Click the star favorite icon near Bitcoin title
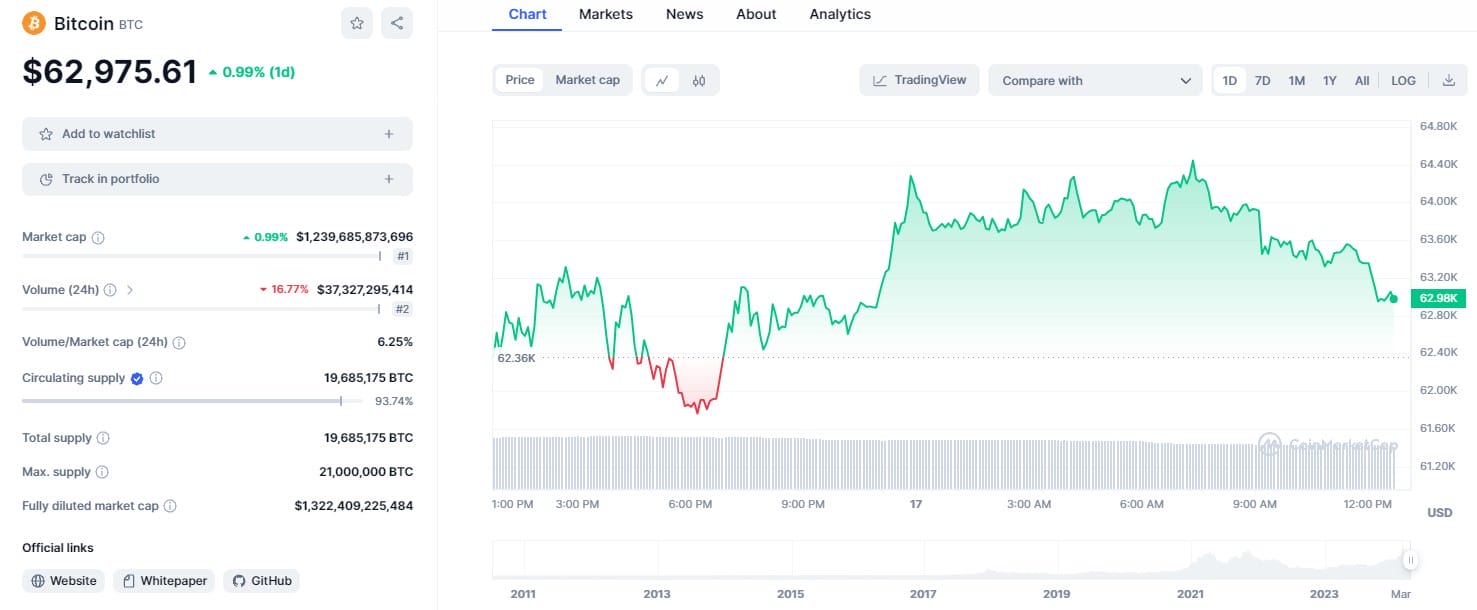The width and height of the screenshot is (1477, 610). (x=357, y=23)
